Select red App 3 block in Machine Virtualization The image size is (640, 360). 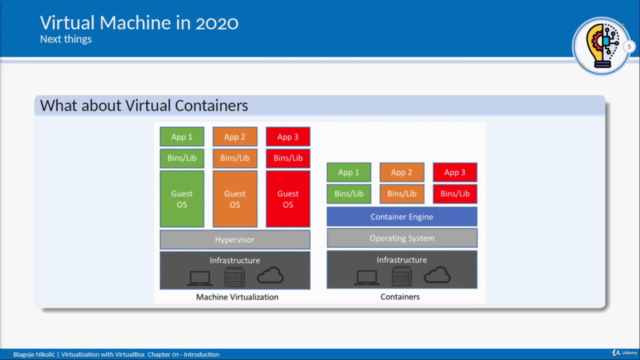click(288, 137)
